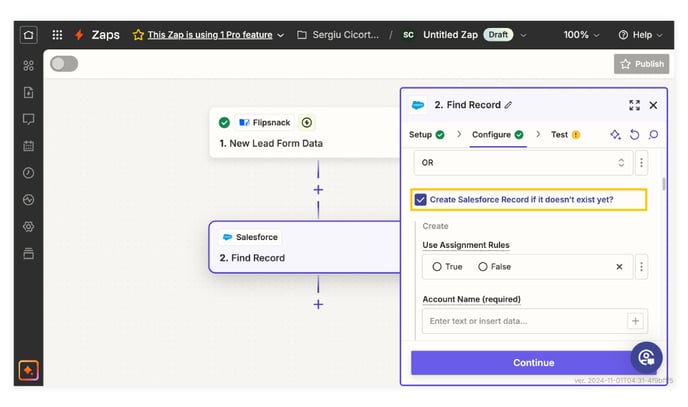Select True for Use Assignment Rules
This screenshot has height=407, width=688.
point(437,267)
